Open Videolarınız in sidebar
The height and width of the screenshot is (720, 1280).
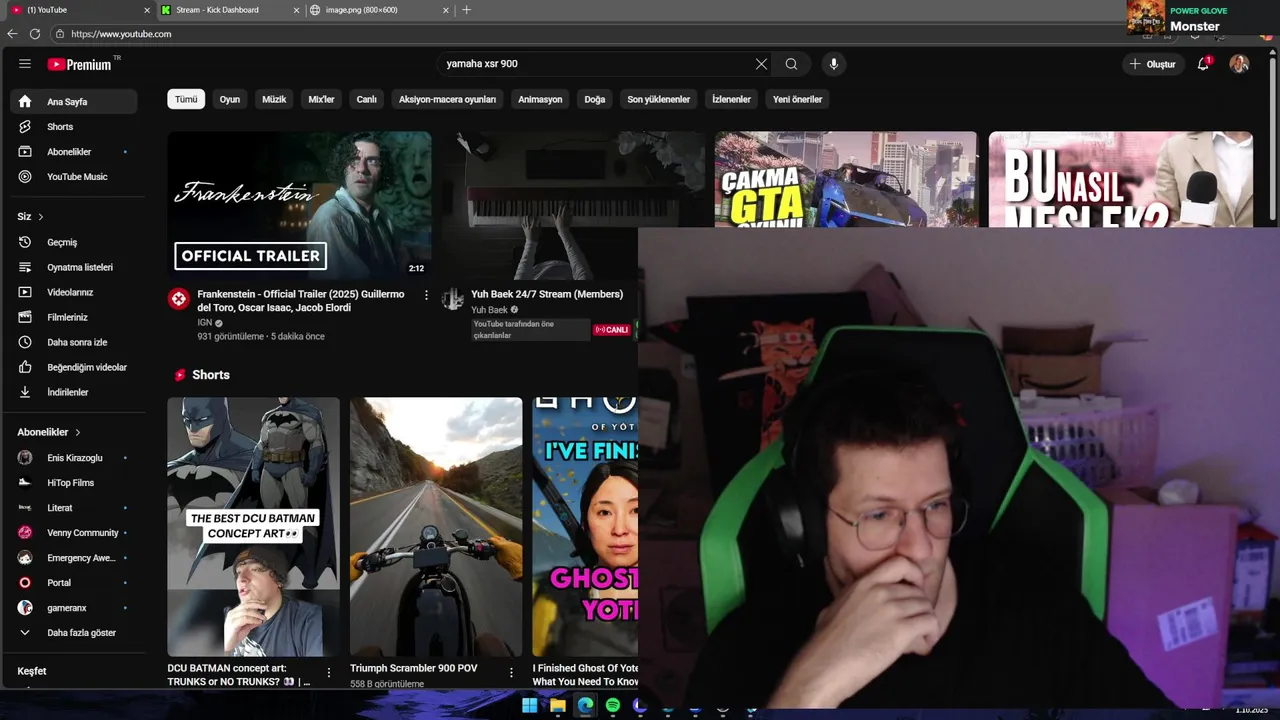[x=74, y=292]
